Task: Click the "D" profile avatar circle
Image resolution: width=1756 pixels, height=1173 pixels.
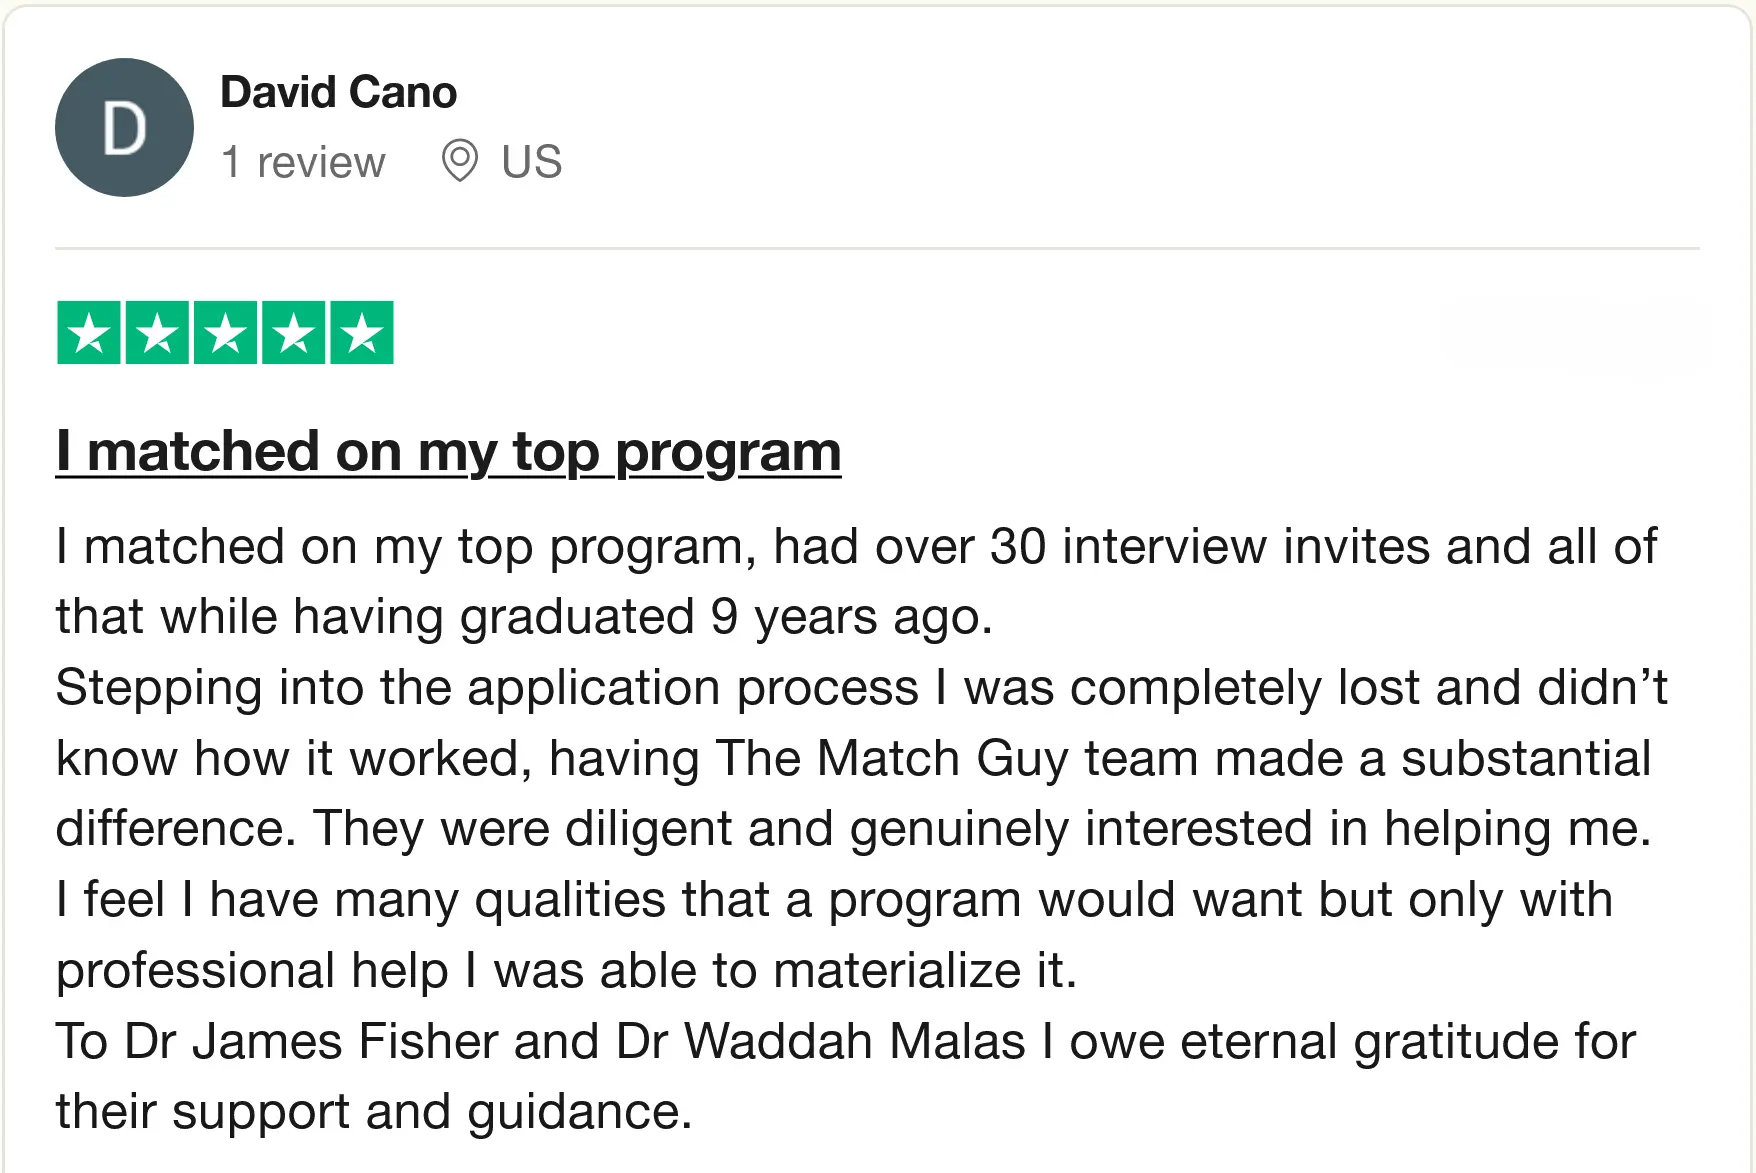Action: coord(124,128)
